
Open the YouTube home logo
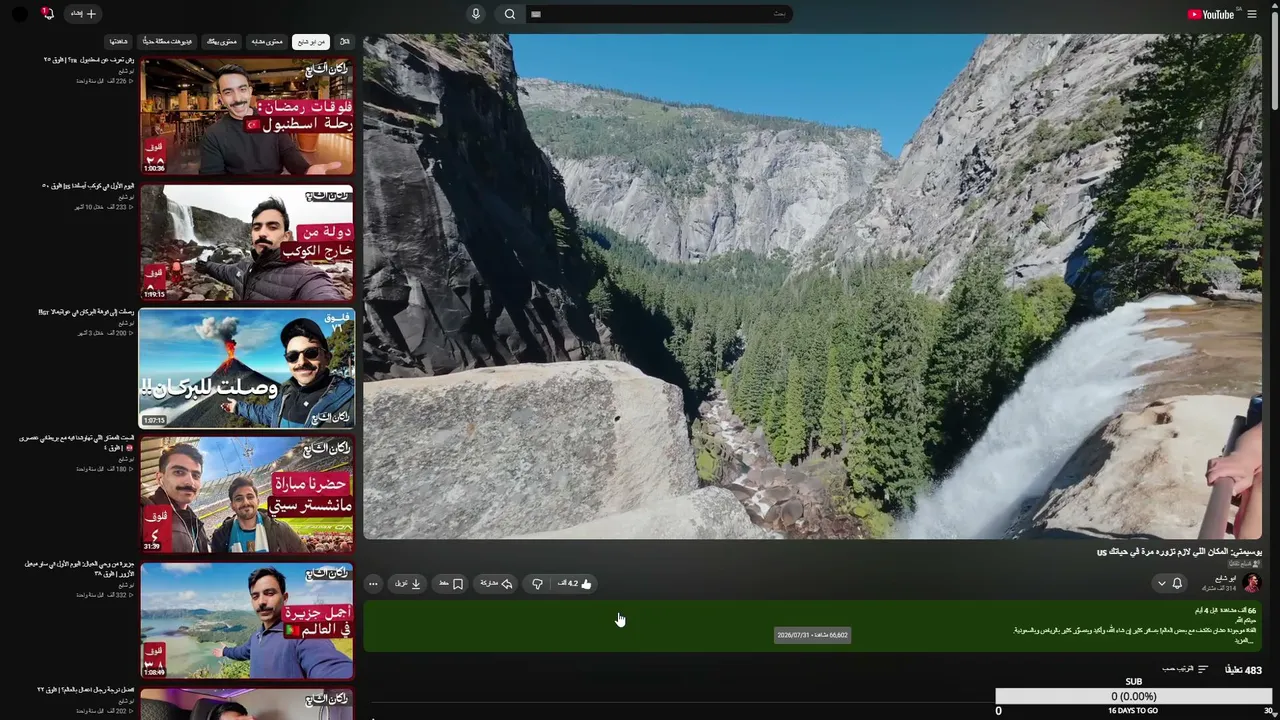click(1210, 14)
